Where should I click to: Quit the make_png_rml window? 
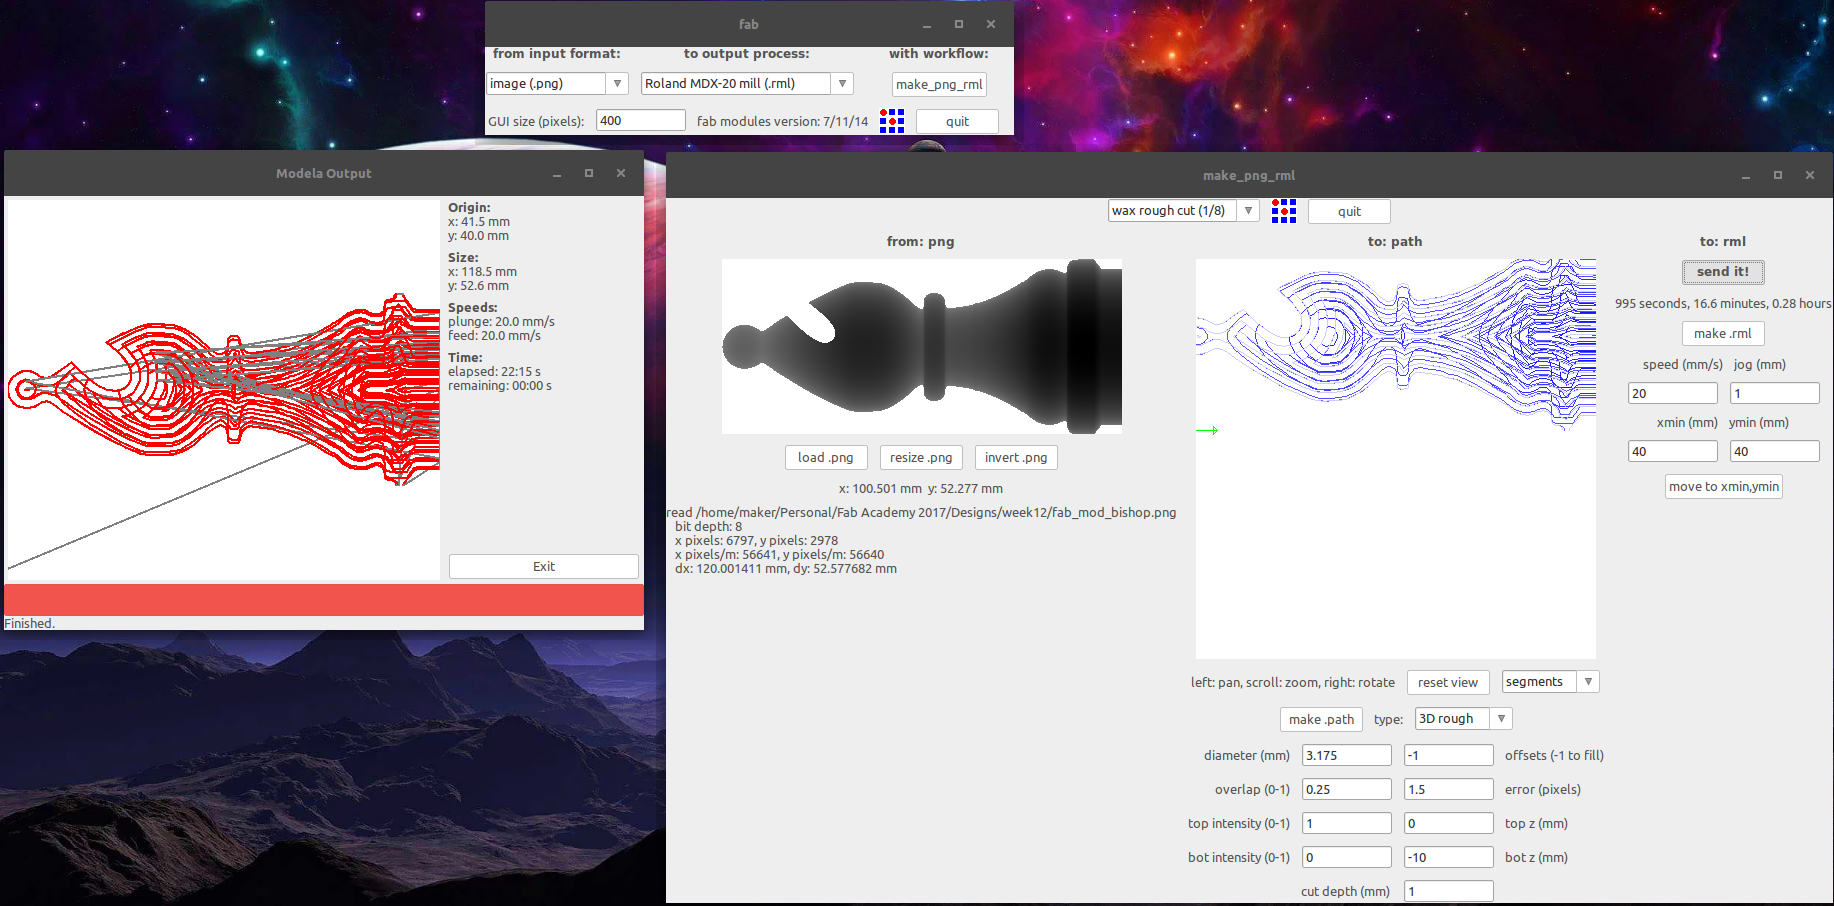[x=1349, y=212]
